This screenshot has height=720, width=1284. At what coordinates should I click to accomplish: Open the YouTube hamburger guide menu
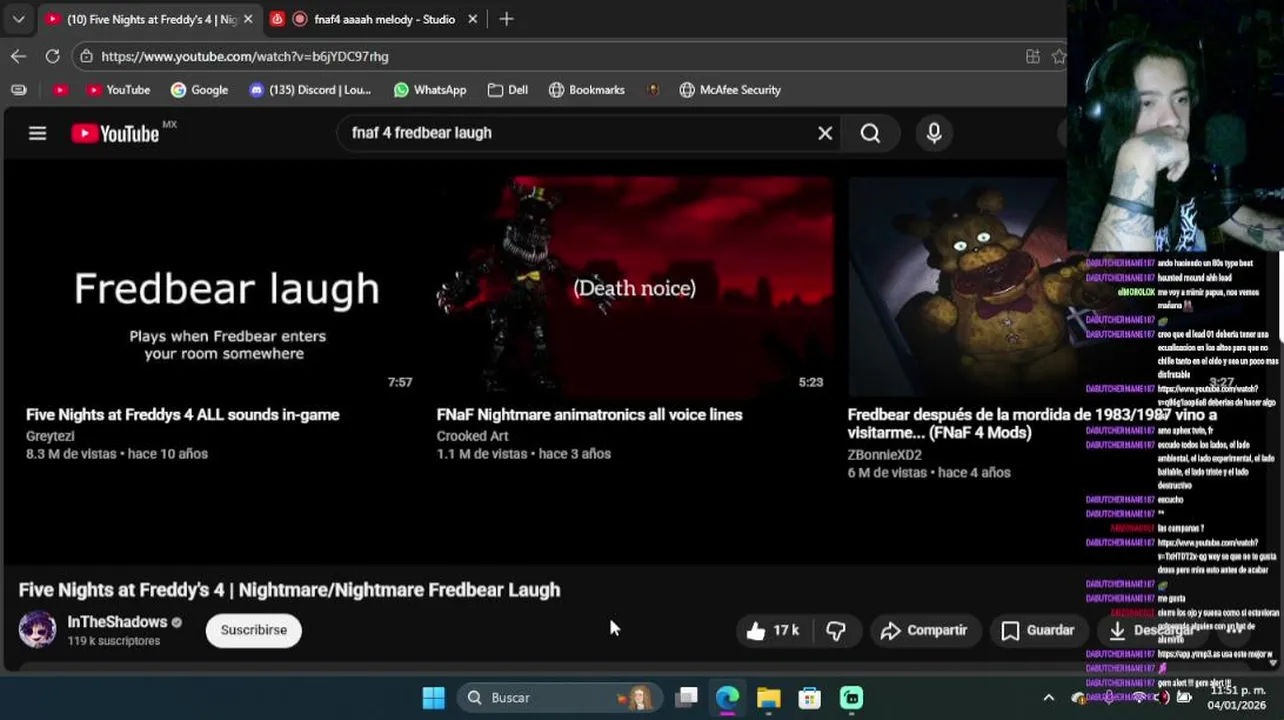coord(37,133)
